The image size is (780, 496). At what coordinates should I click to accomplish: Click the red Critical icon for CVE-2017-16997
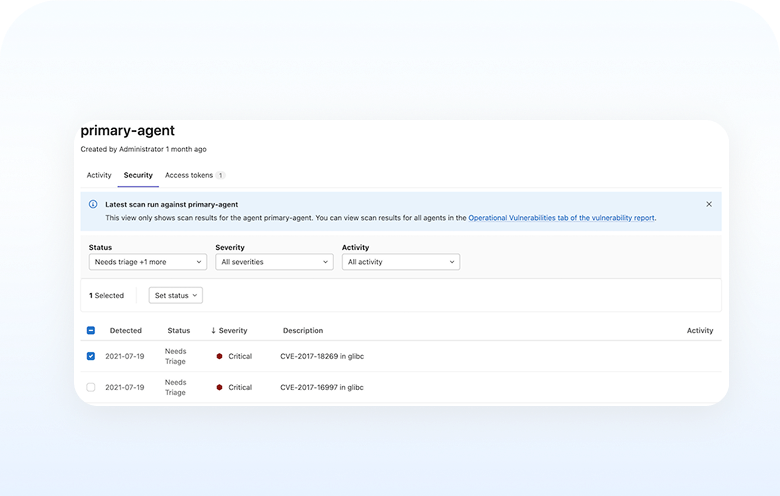(219, 387)
